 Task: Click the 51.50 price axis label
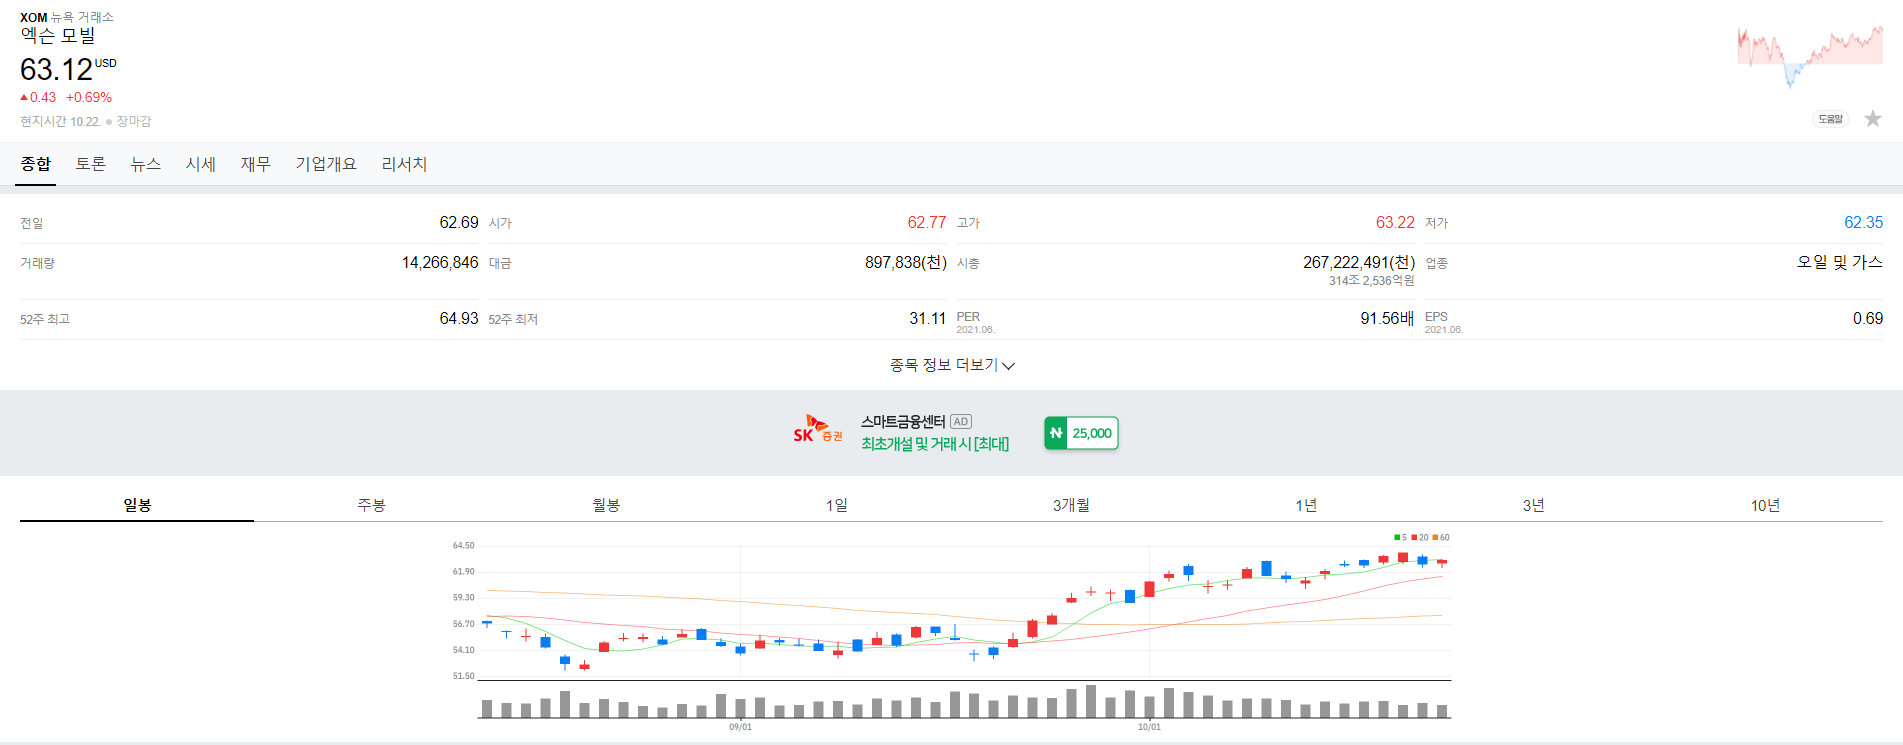[x=463, y=676]
